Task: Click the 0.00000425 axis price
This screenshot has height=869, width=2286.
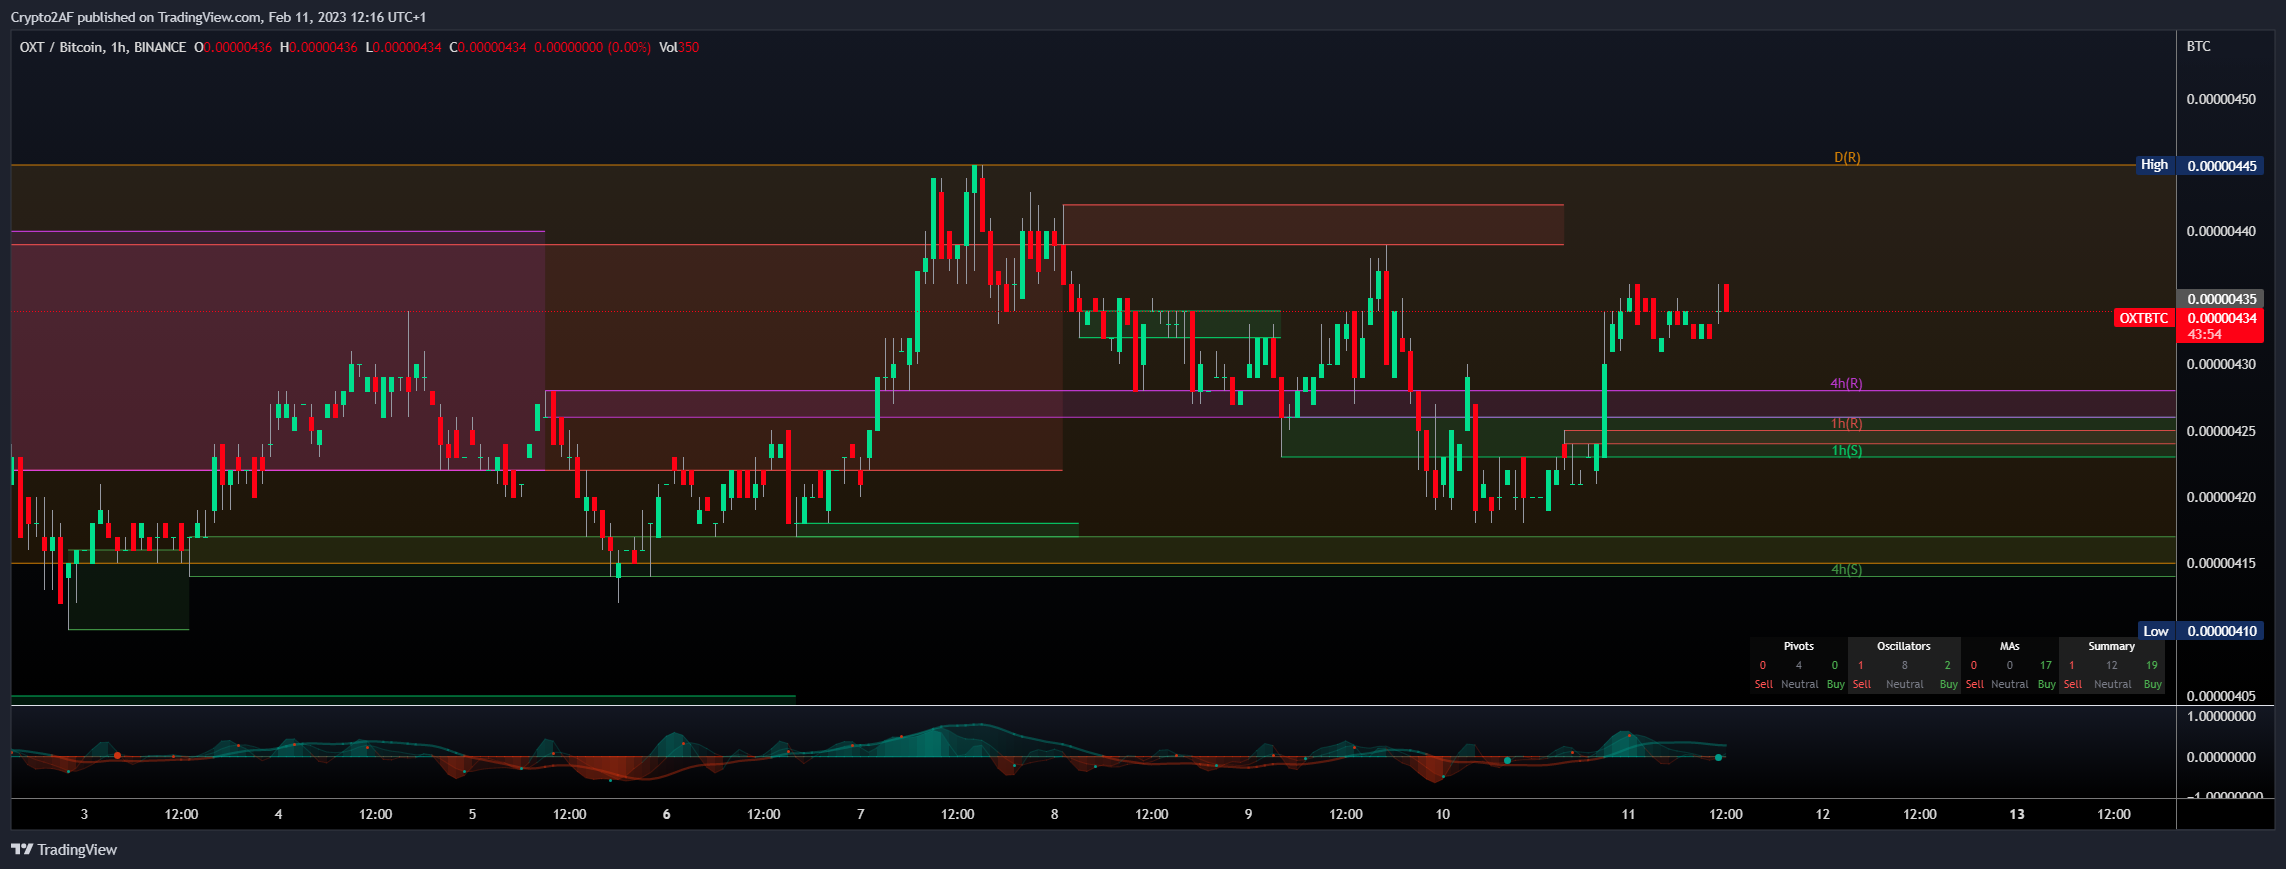Action: 2221,431
